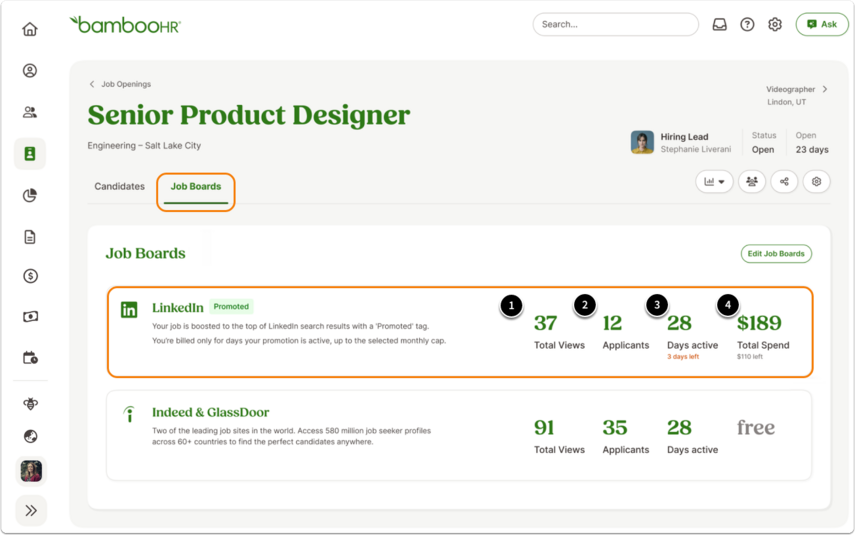Open the chart reports dropdown button
Screen dimensions: 855x535
point(714,182)
